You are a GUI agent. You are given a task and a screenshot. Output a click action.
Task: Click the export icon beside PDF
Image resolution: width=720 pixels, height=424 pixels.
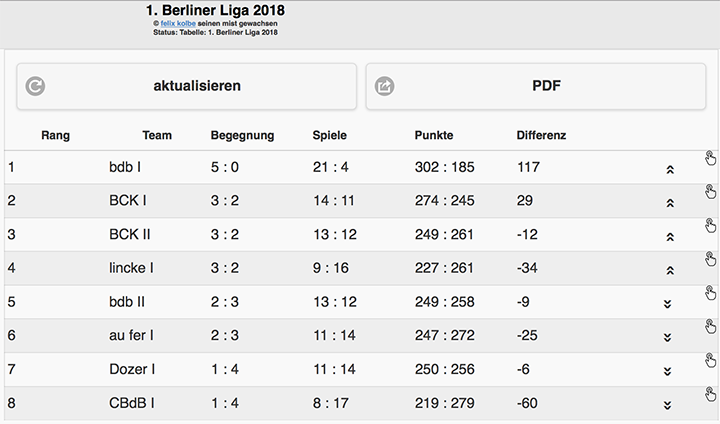click(x=384, y=86)
